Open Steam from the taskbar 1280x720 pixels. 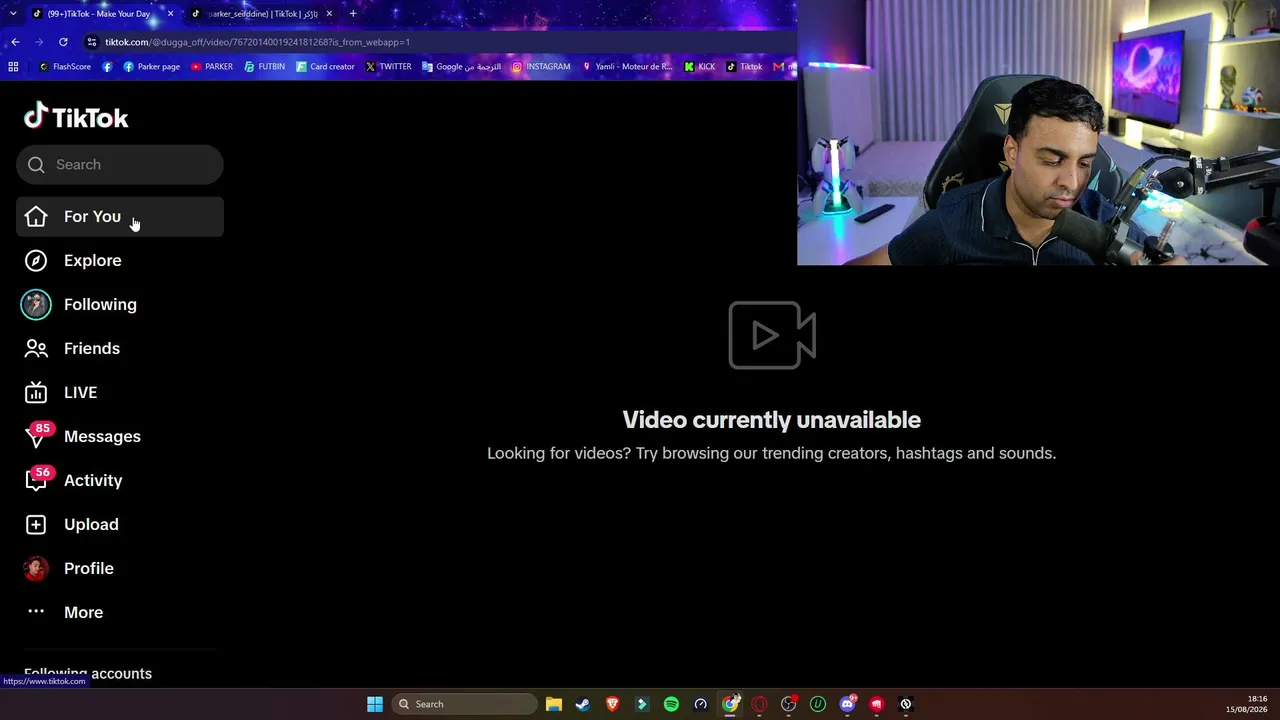583,704
